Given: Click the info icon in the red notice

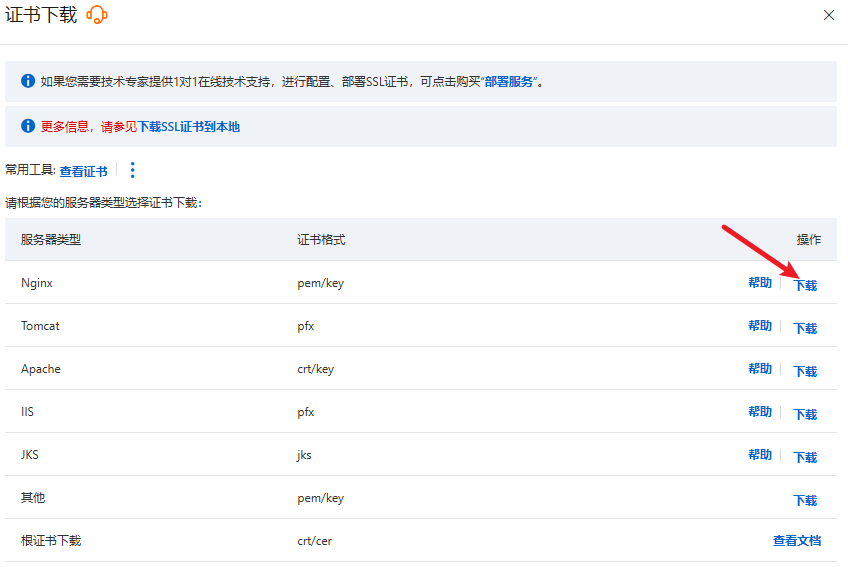Looking at the screenshot, I should 28,126.
